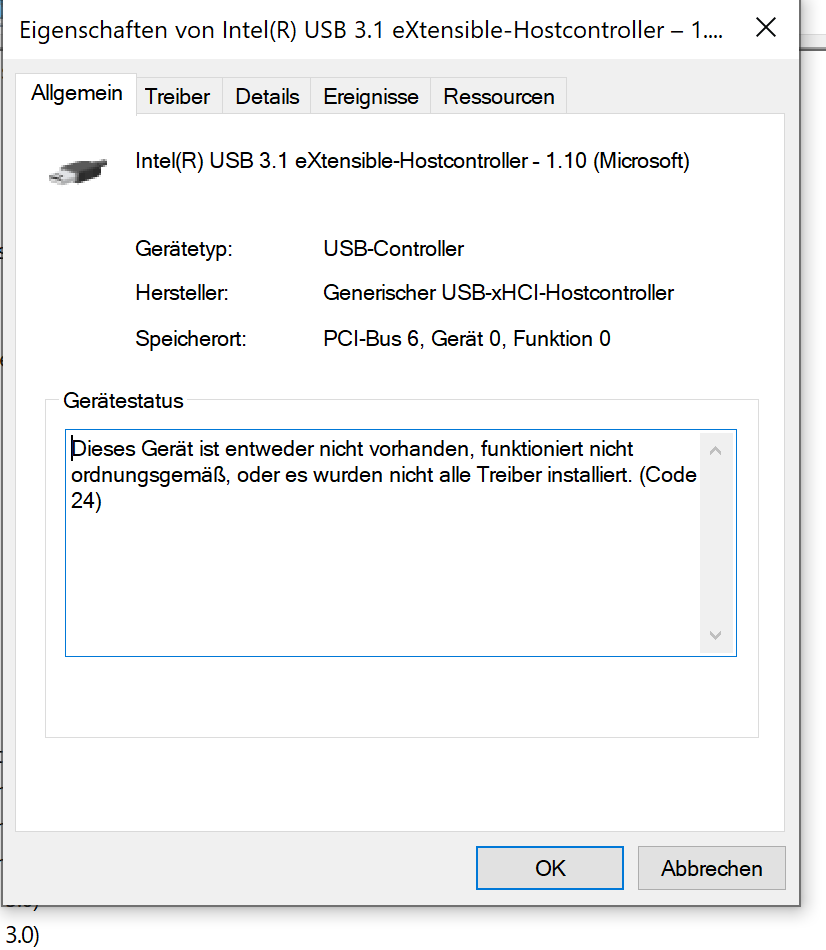Viewport: 826px width, 950px height.
Task: Close the Eigenschaften dialog window
Action: [x=766, y=28]
